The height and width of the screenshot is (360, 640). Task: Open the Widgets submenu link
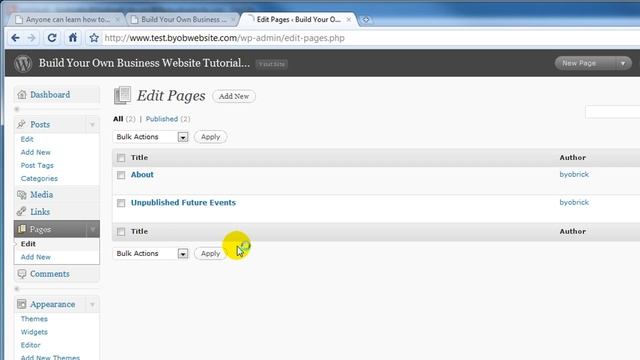tap(34, 332)
